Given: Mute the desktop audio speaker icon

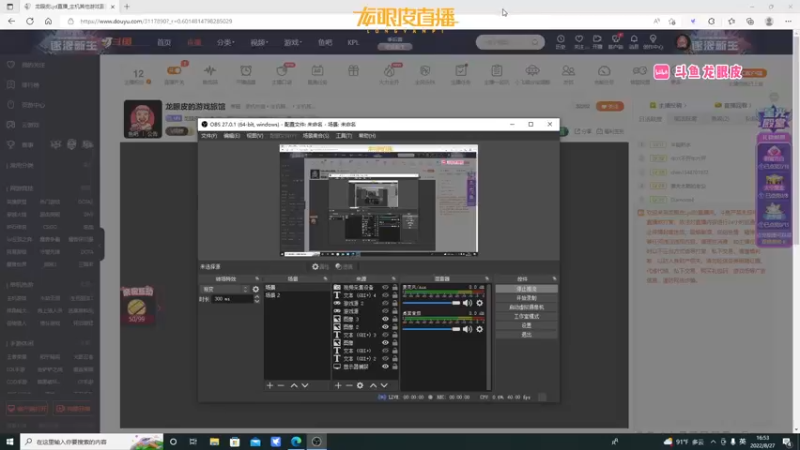Looking at the screenshot, I should (467, 330).
